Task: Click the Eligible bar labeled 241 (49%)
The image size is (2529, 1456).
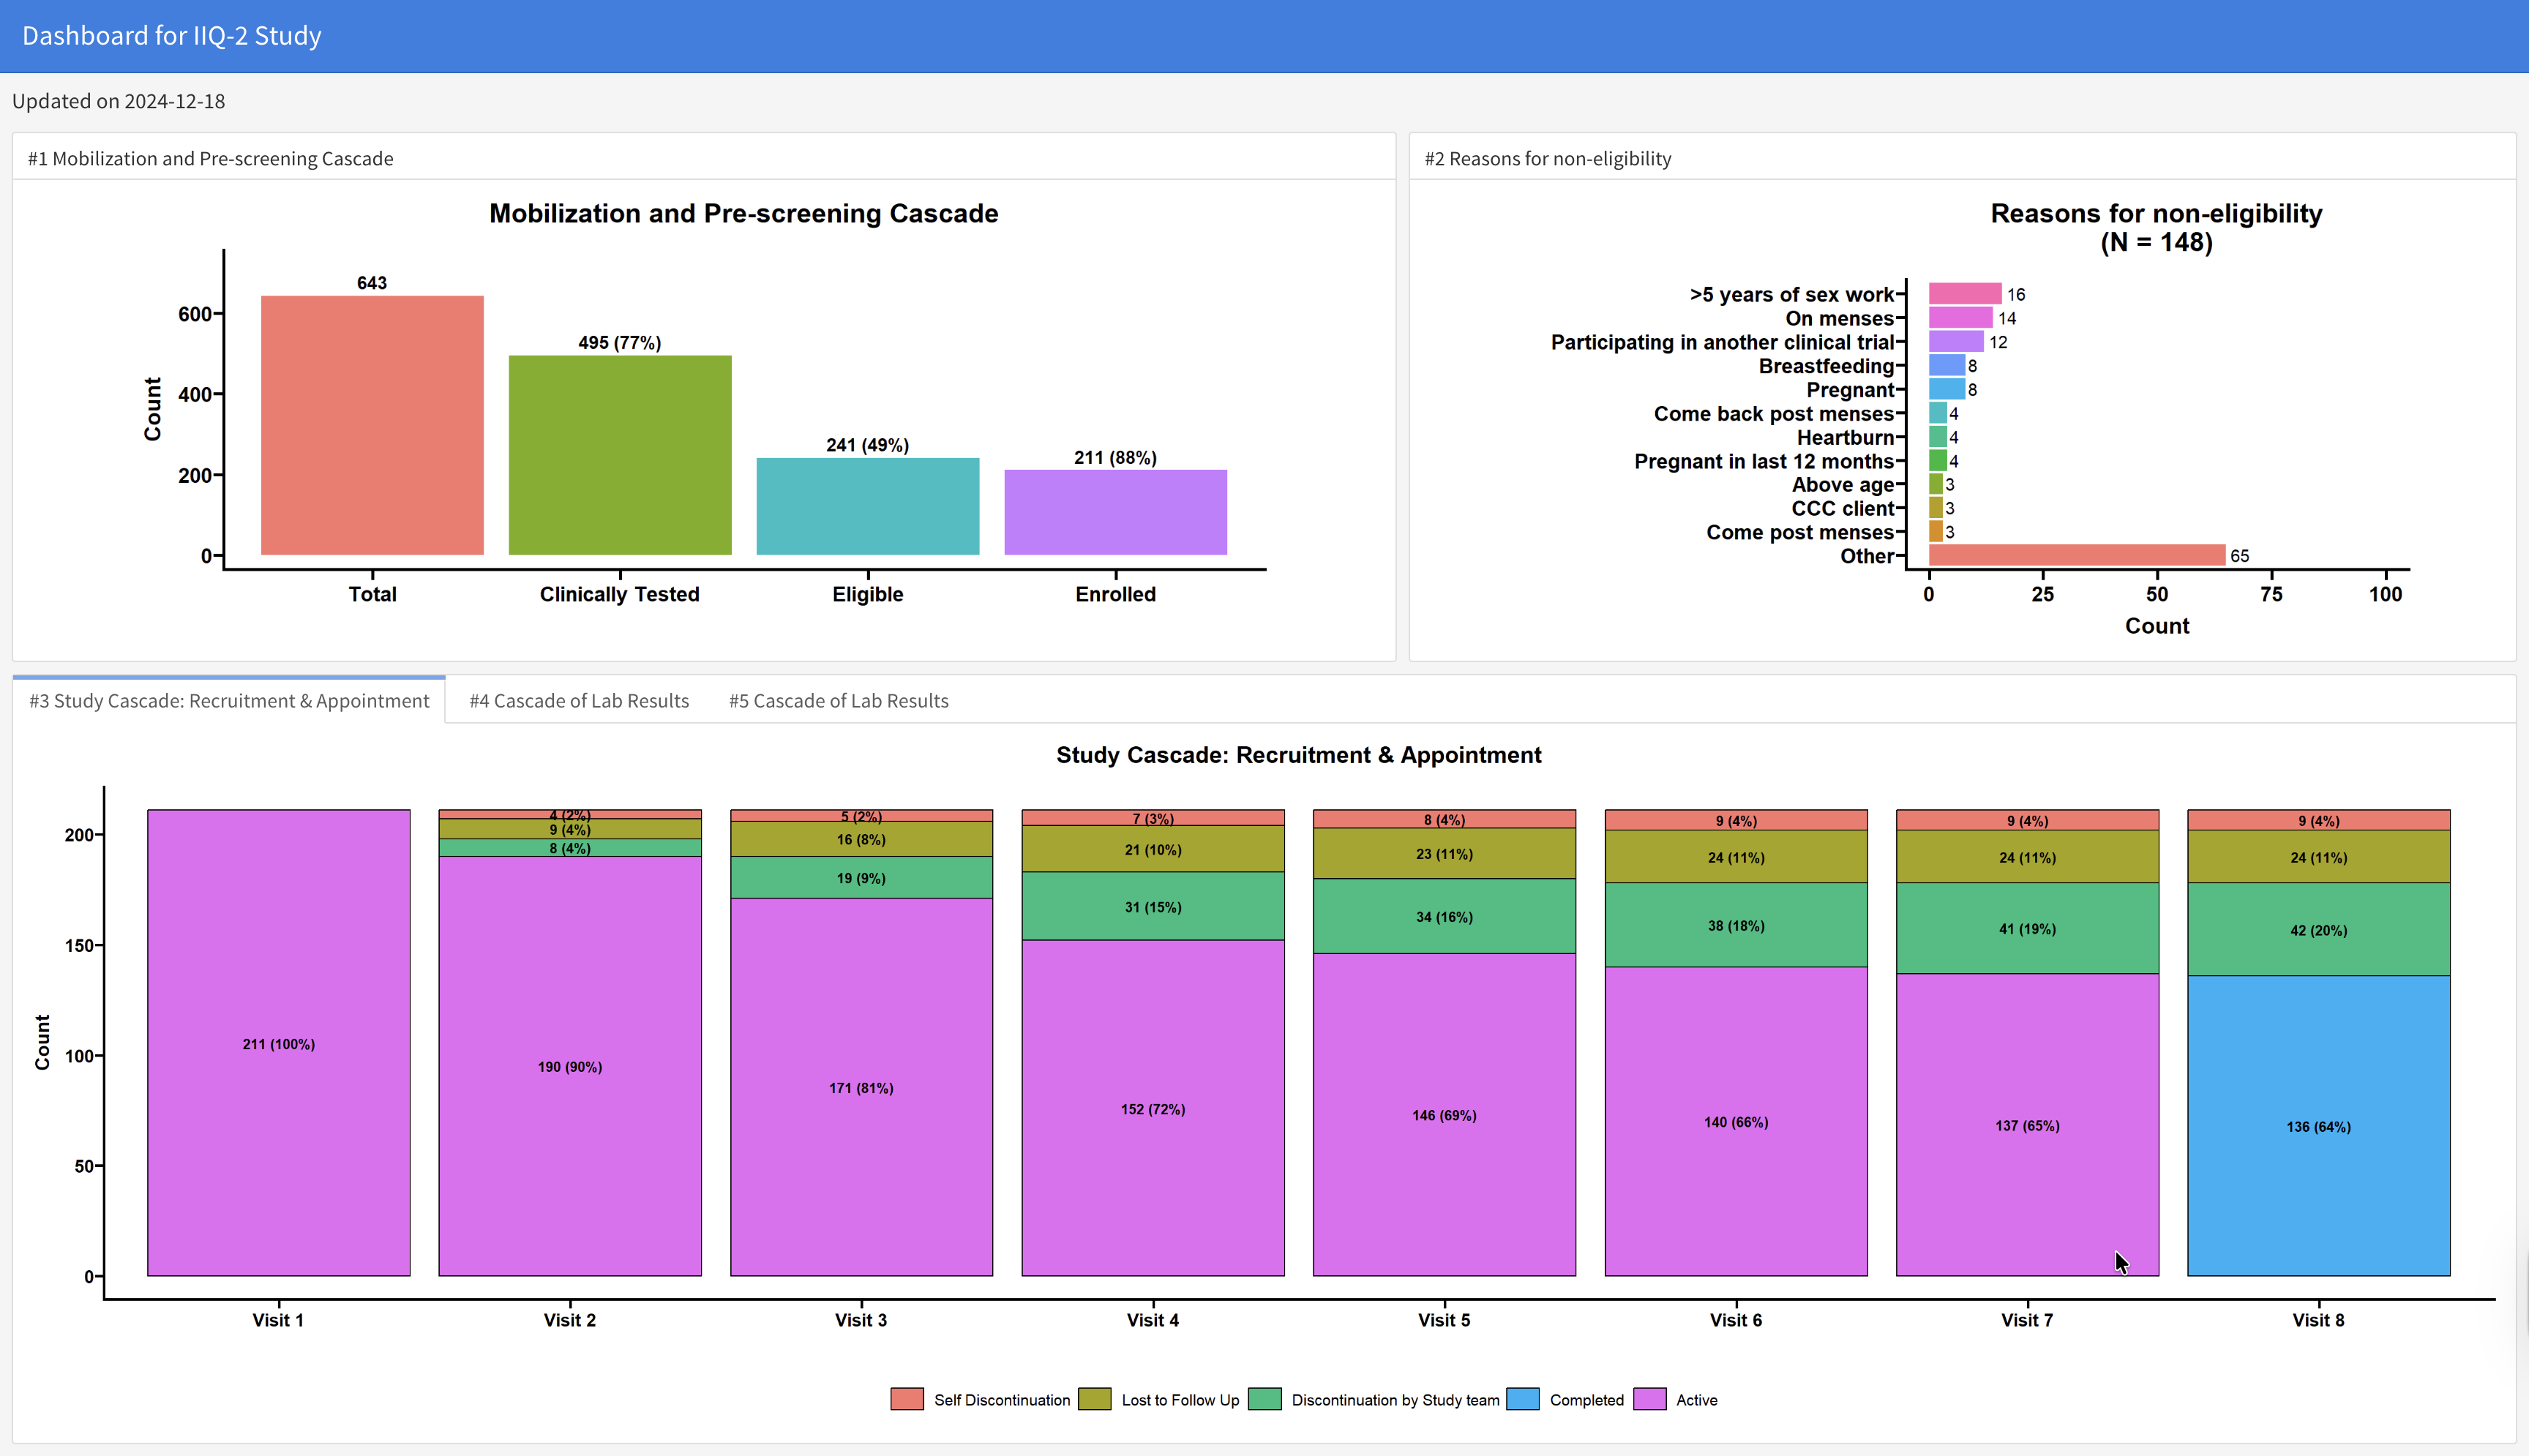Action: [x=867, y=506]
